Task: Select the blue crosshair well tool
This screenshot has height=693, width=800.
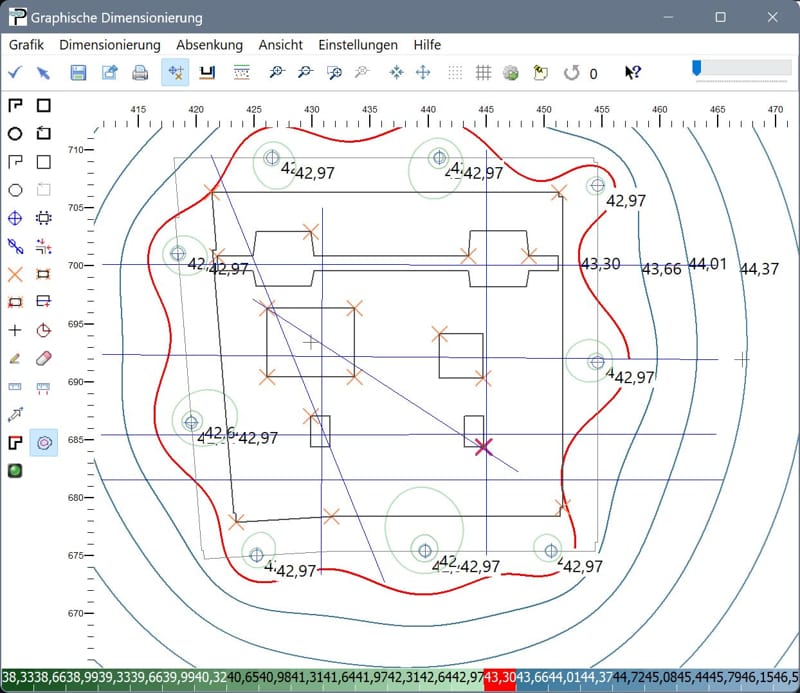Action: click(15, 218)
